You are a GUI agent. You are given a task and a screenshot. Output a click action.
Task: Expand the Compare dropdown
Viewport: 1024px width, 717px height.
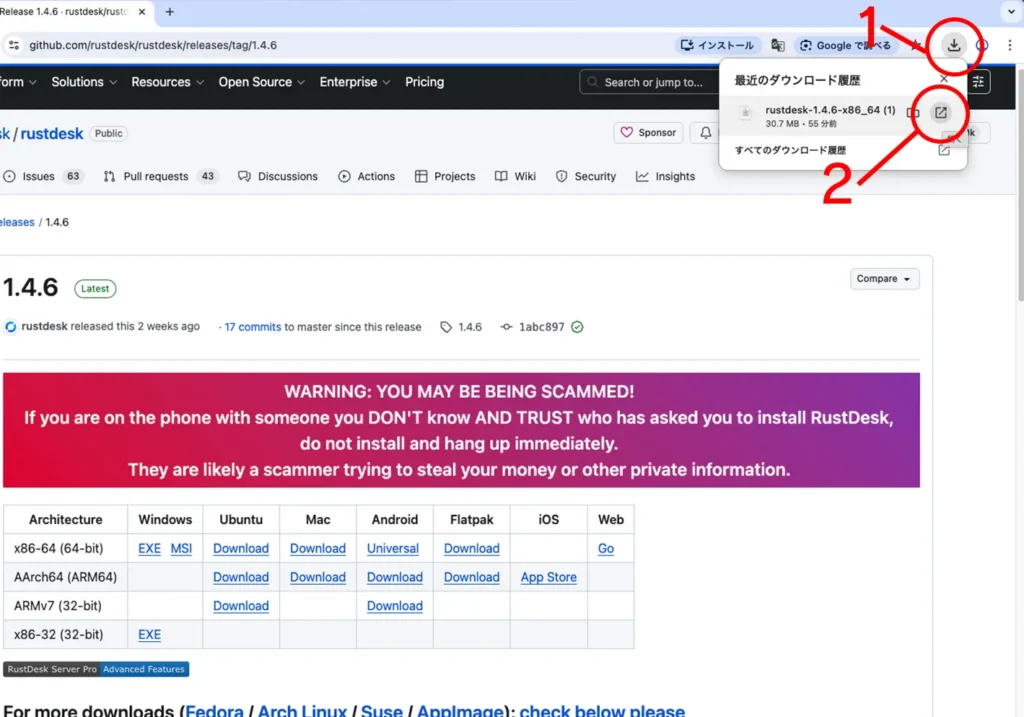(x=885, y=279)
